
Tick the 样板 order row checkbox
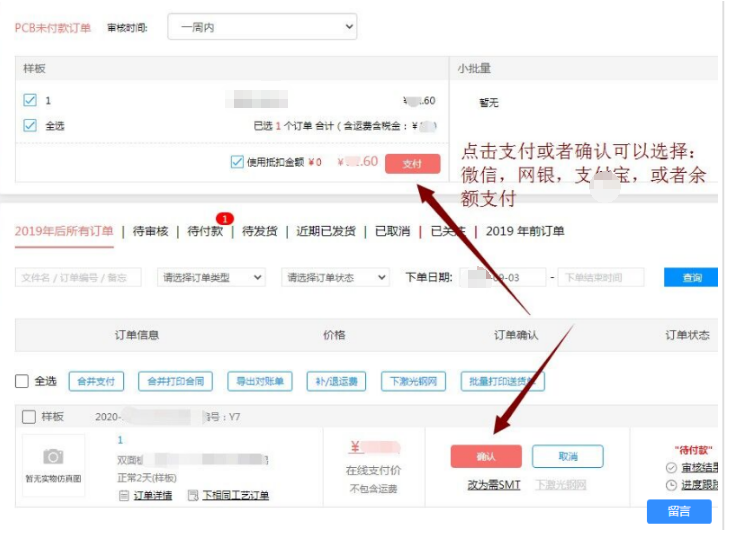coord(28,416)
